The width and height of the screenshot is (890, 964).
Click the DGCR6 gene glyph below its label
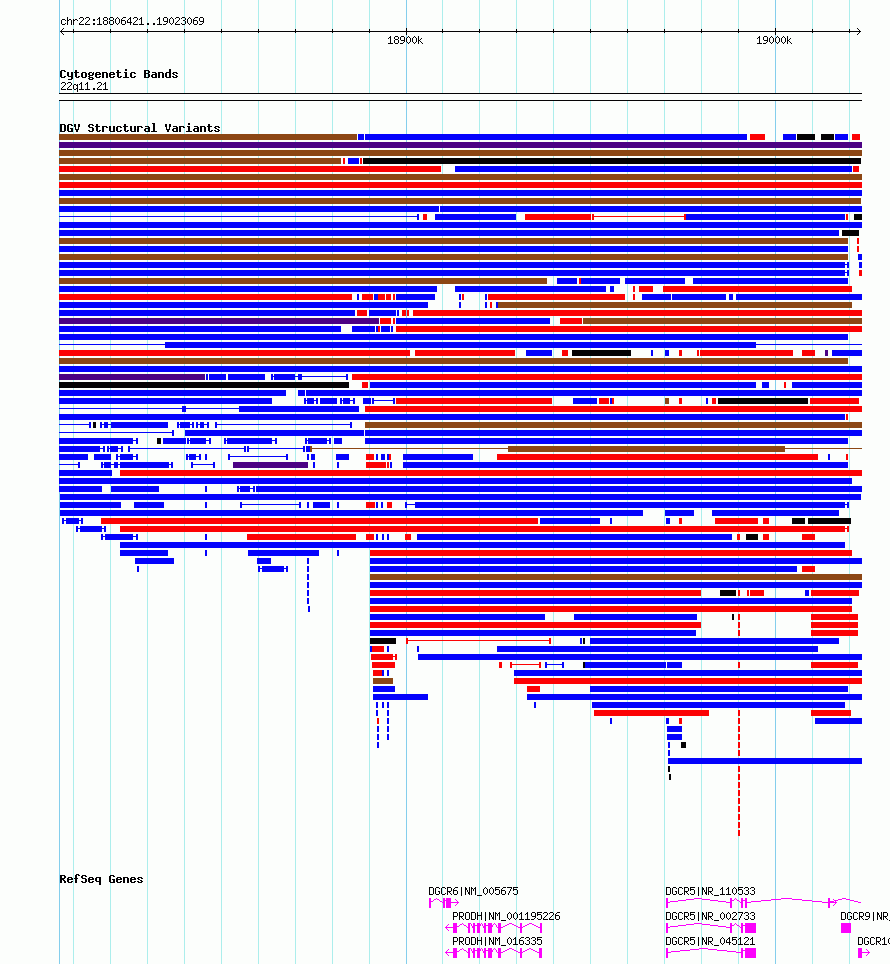click(444, 903)
